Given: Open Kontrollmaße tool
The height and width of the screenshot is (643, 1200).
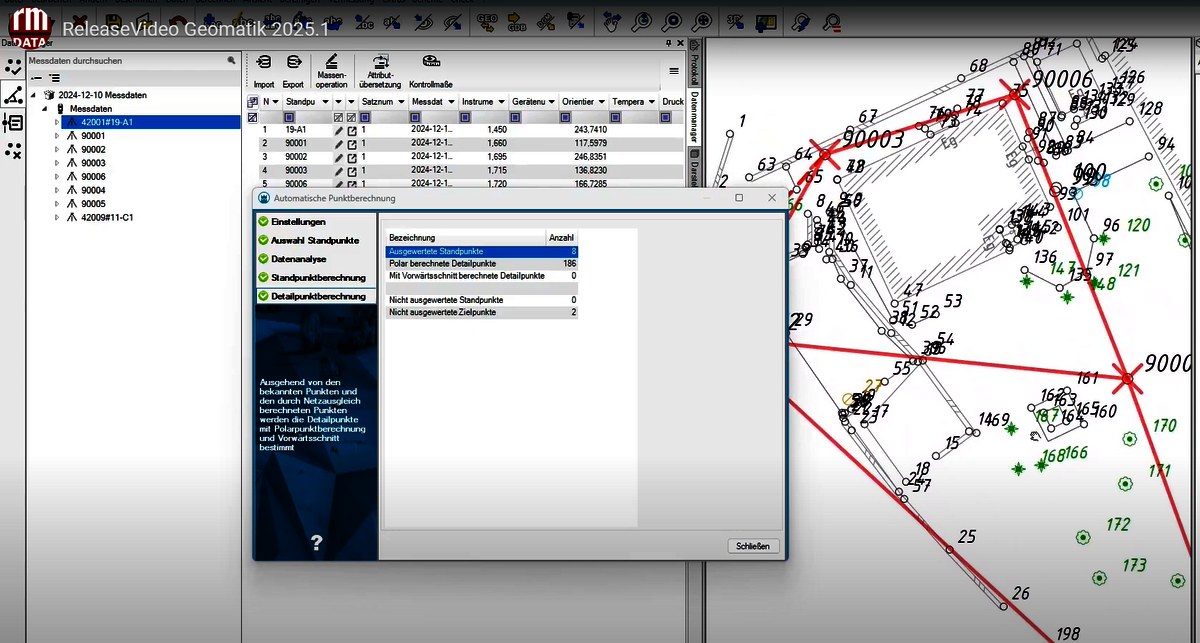Looking at the screenshot, I should [x=431, y=62].
